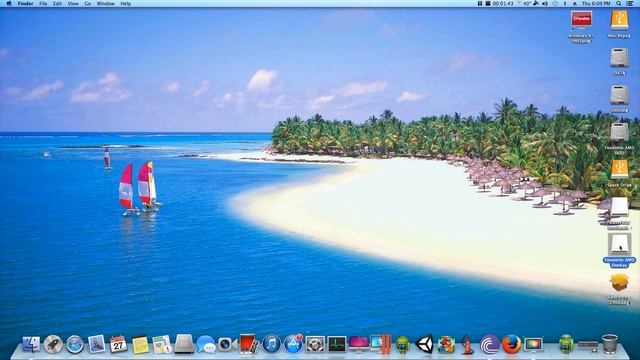Open green Android icon beside Unity
The height and width of the screenshot is (360, 640).
point(402,344)
